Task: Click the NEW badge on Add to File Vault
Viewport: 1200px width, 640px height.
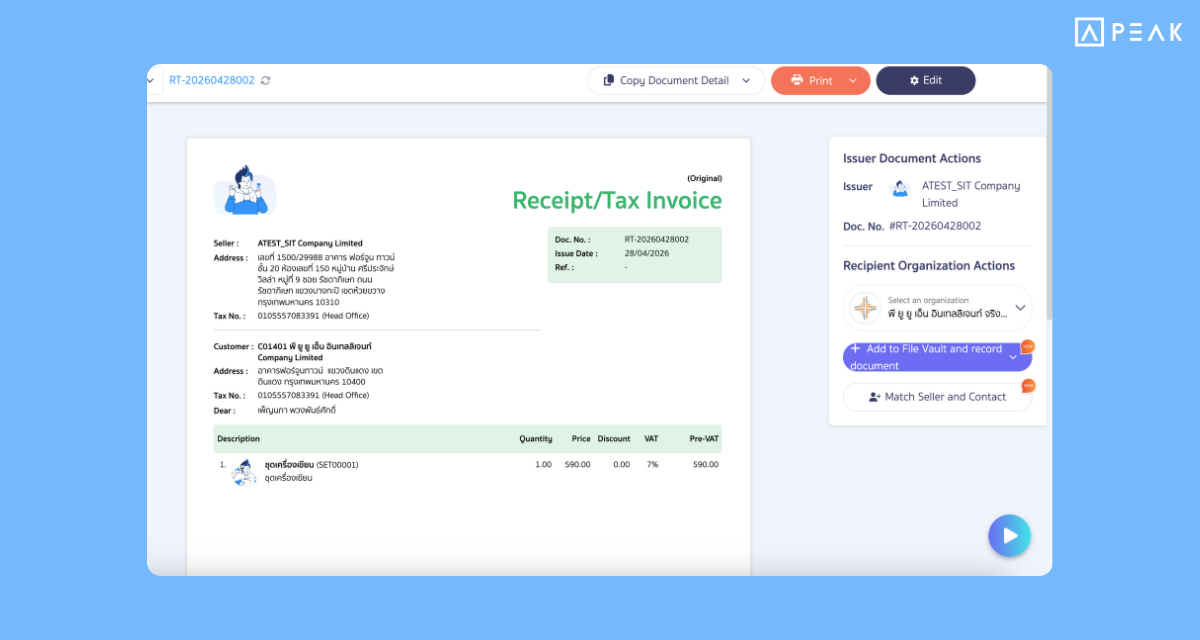Action: (1028, 347)
